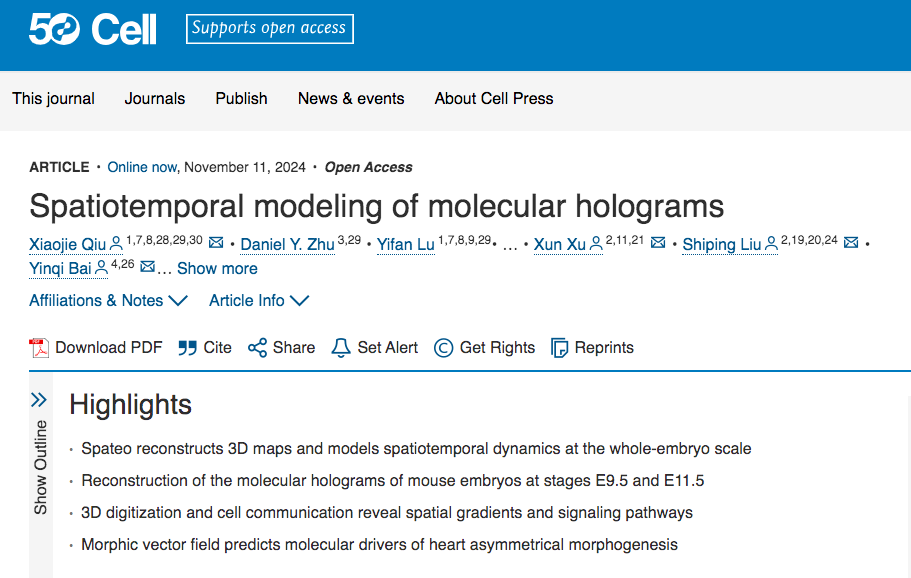Image resolution: width=911 pixels, height=578 pixels.
Task: Expand the Show Outline sidebar arrows
Action: coord(38,400)
